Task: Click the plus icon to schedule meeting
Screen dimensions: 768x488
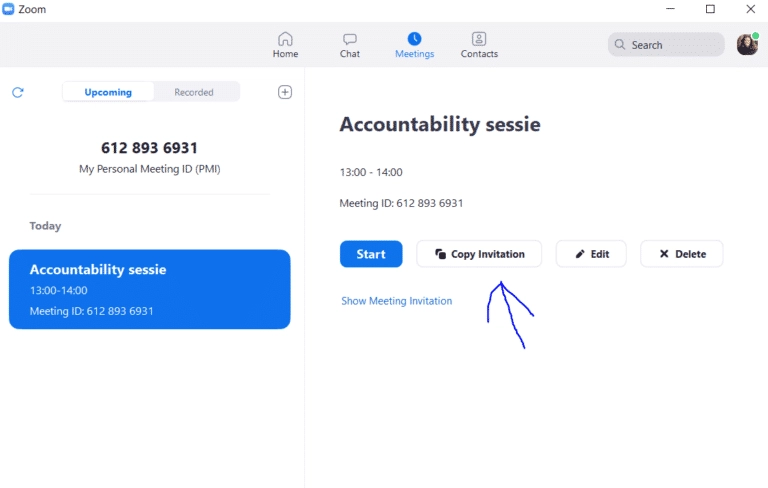Action: tap(285, 92)
